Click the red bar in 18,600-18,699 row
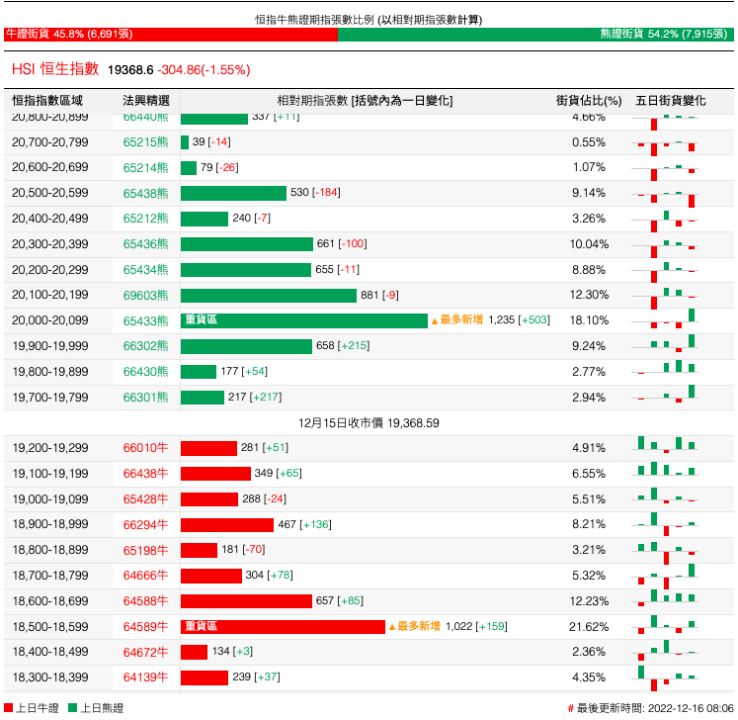Image resolution: width=738 pixels, height=720 pixels. click(246, 601)
